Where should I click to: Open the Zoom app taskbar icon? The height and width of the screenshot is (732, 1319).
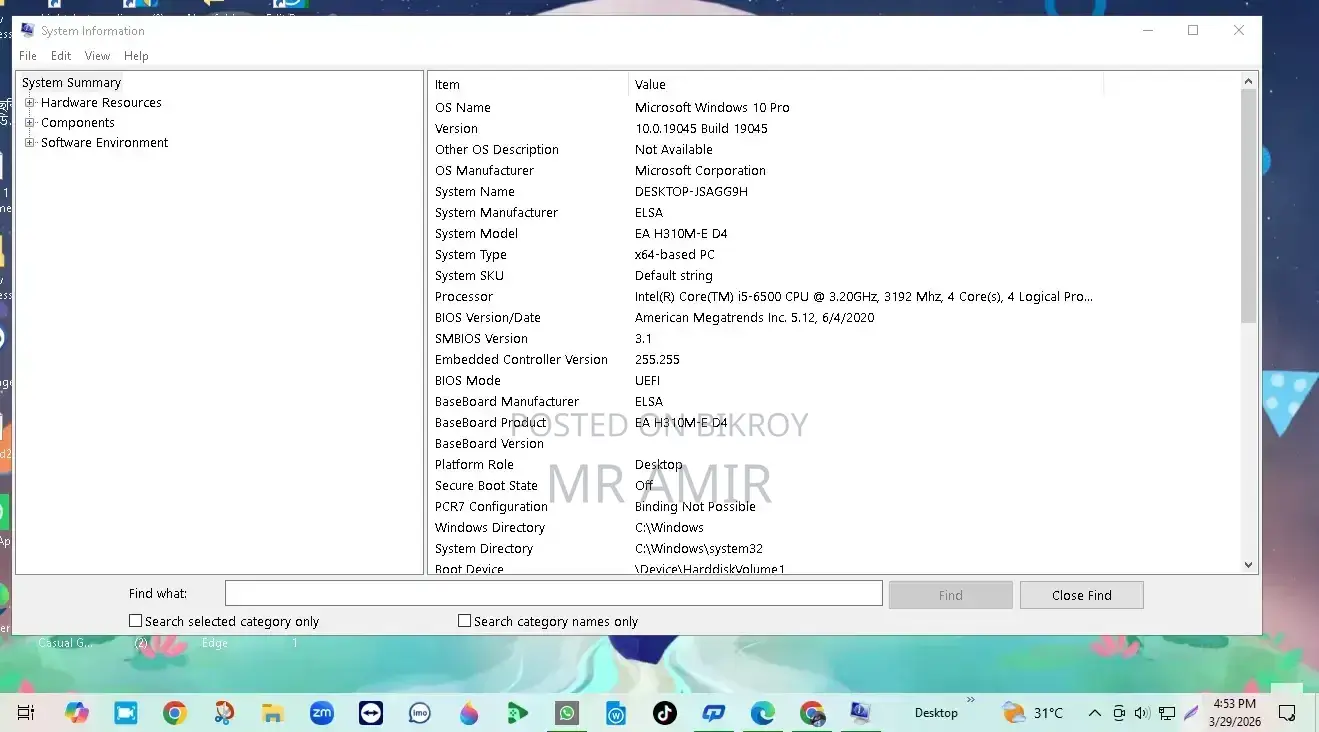point(322,713)
